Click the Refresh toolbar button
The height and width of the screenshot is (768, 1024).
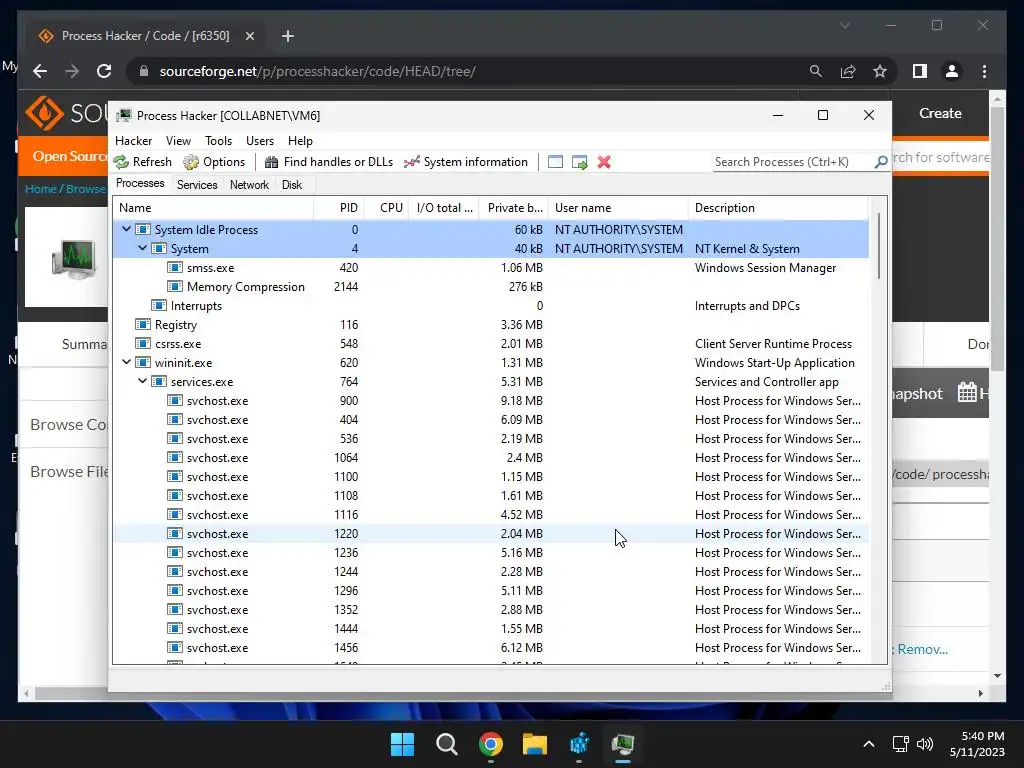[x=142, y=162]
